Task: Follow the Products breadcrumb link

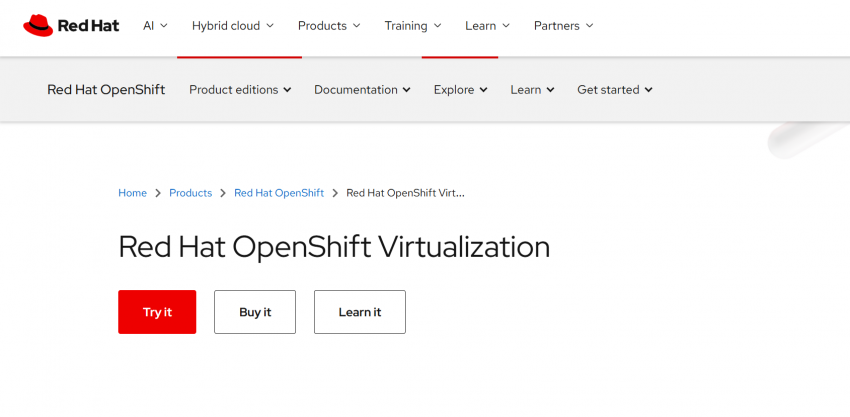Action: (190, 193)
